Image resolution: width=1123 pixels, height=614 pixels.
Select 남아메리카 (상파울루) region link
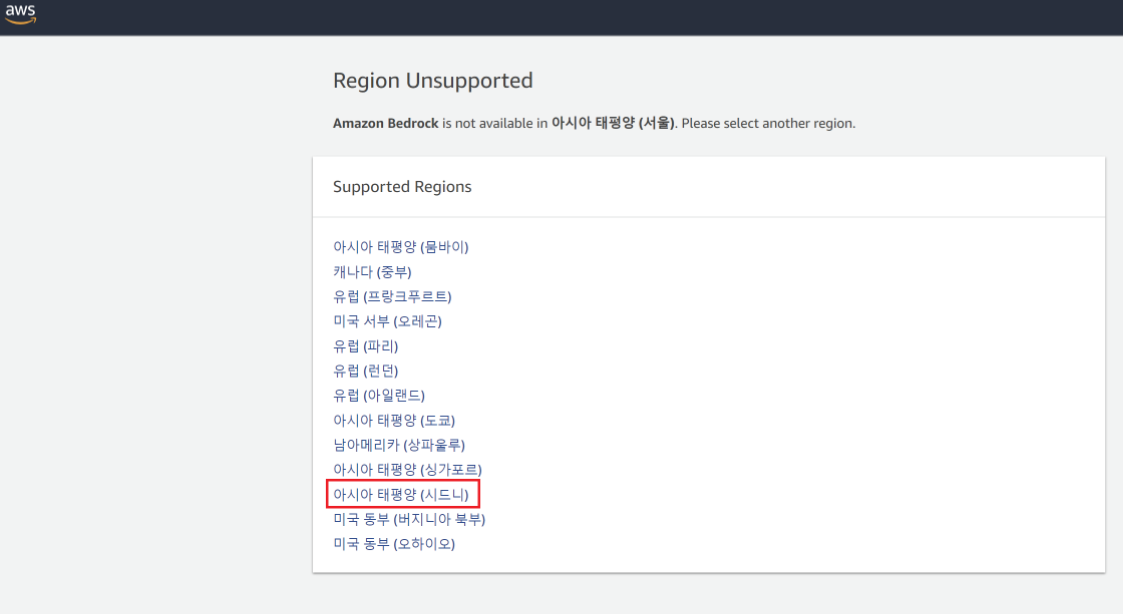[399, 445]
